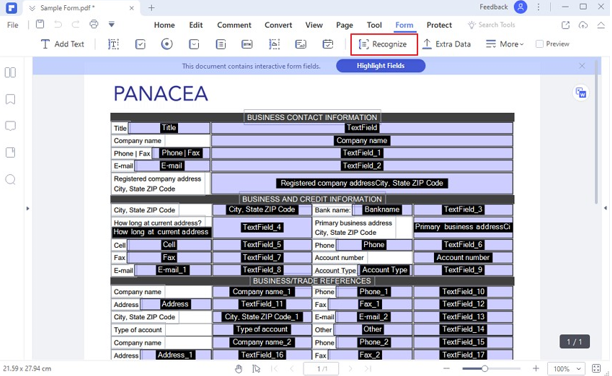612x376 pixels.
Task: Choose the select tool in status bar
Action: 256,369
